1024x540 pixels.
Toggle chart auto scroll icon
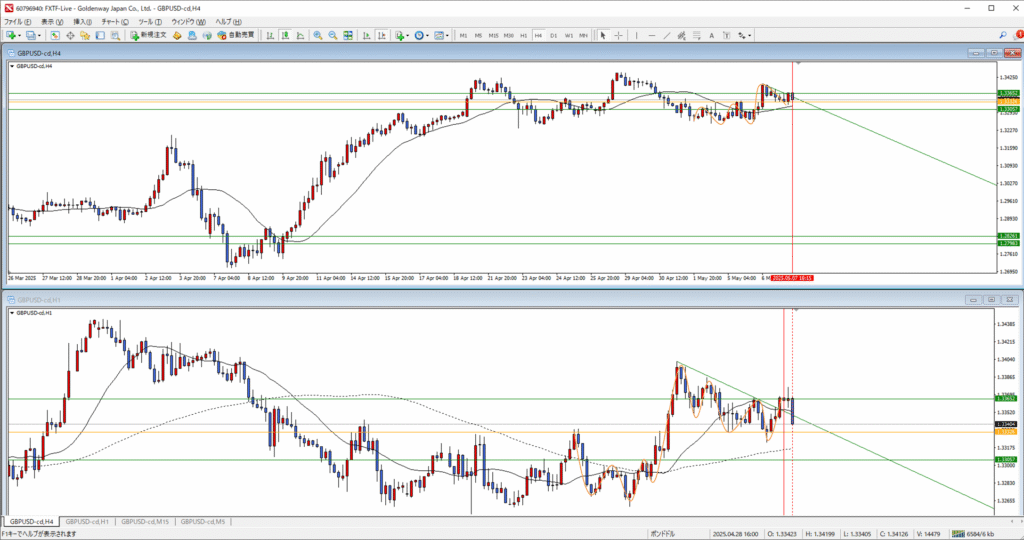coord(366,35)
